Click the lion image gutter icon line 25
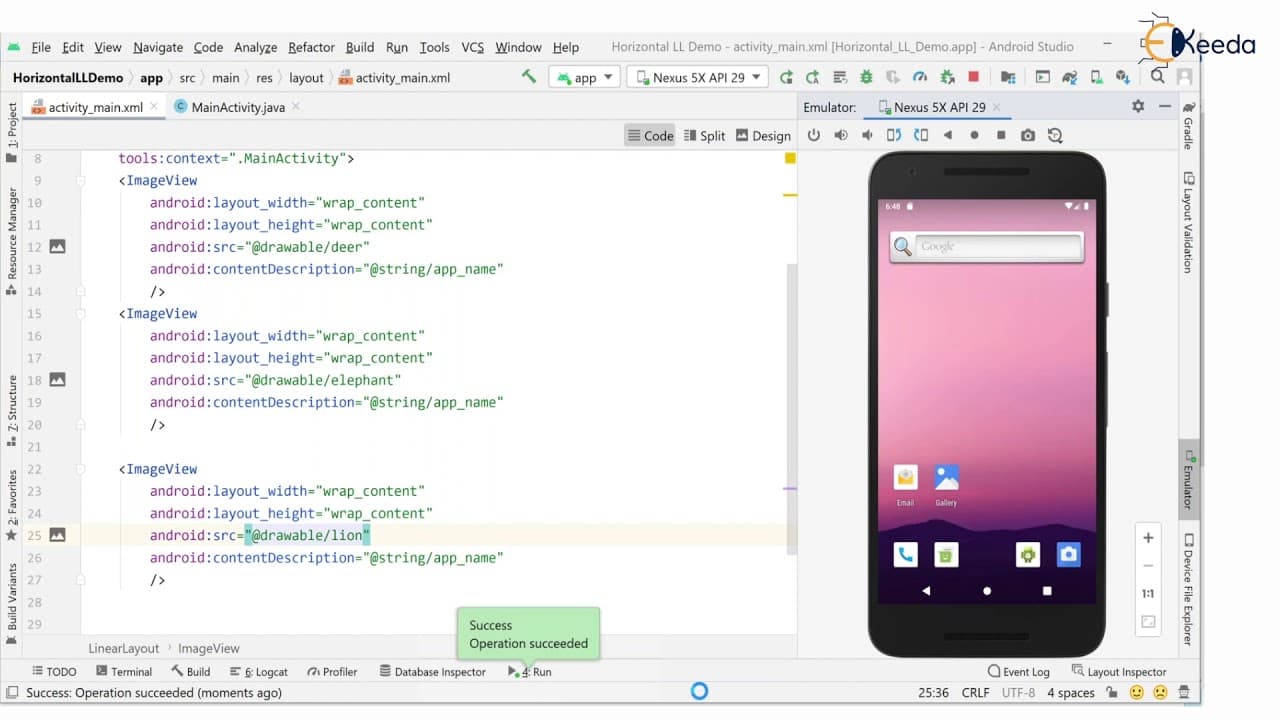 click(58, 535)
